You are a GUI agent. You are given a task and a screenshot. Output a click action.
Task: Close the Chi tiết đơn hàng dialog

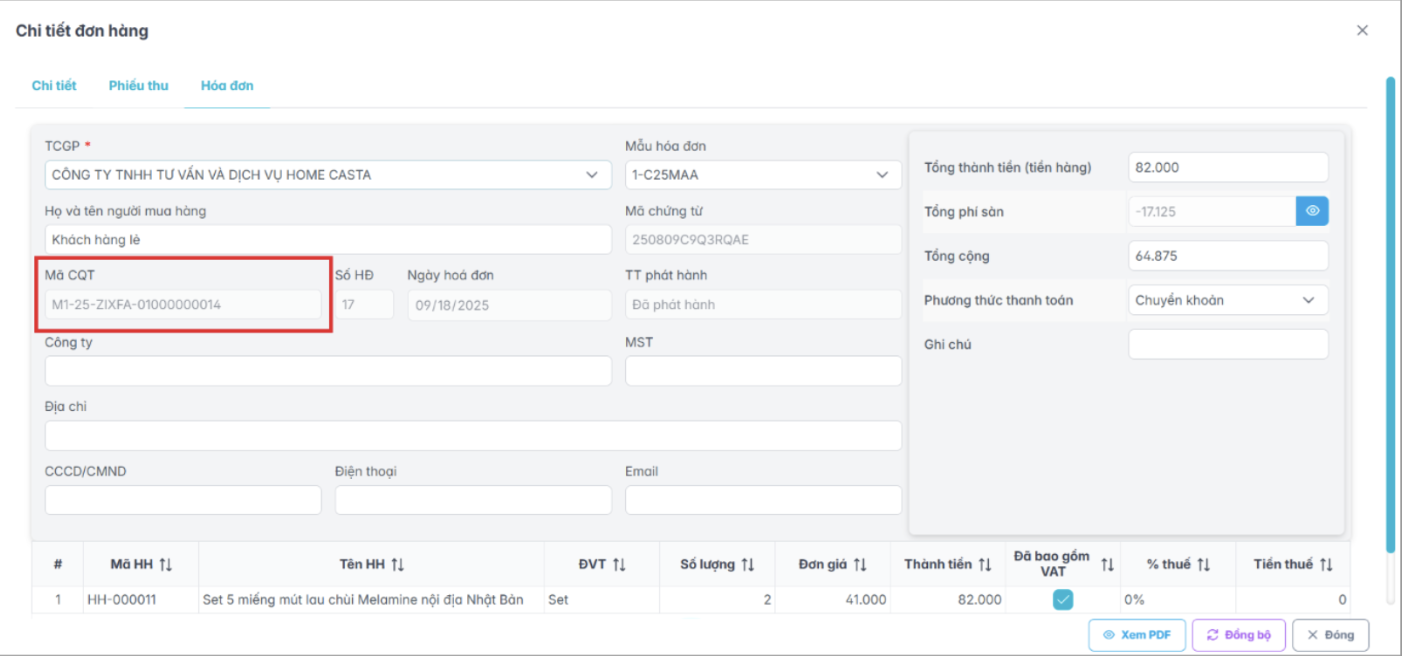pyautogui.click(x=1362, y=31)
